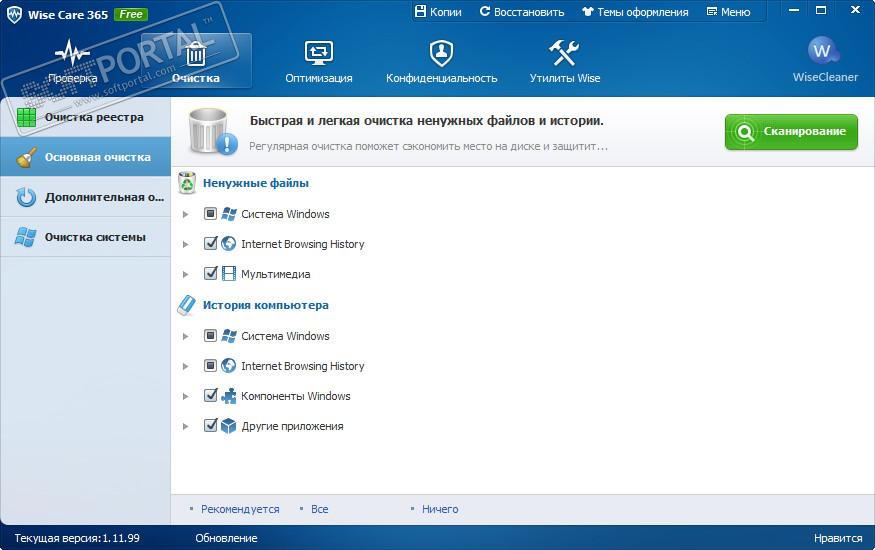Select Очистка реестра in sidebar
Image resolution: width=875 pixels, height=550 pixels.
85,117
